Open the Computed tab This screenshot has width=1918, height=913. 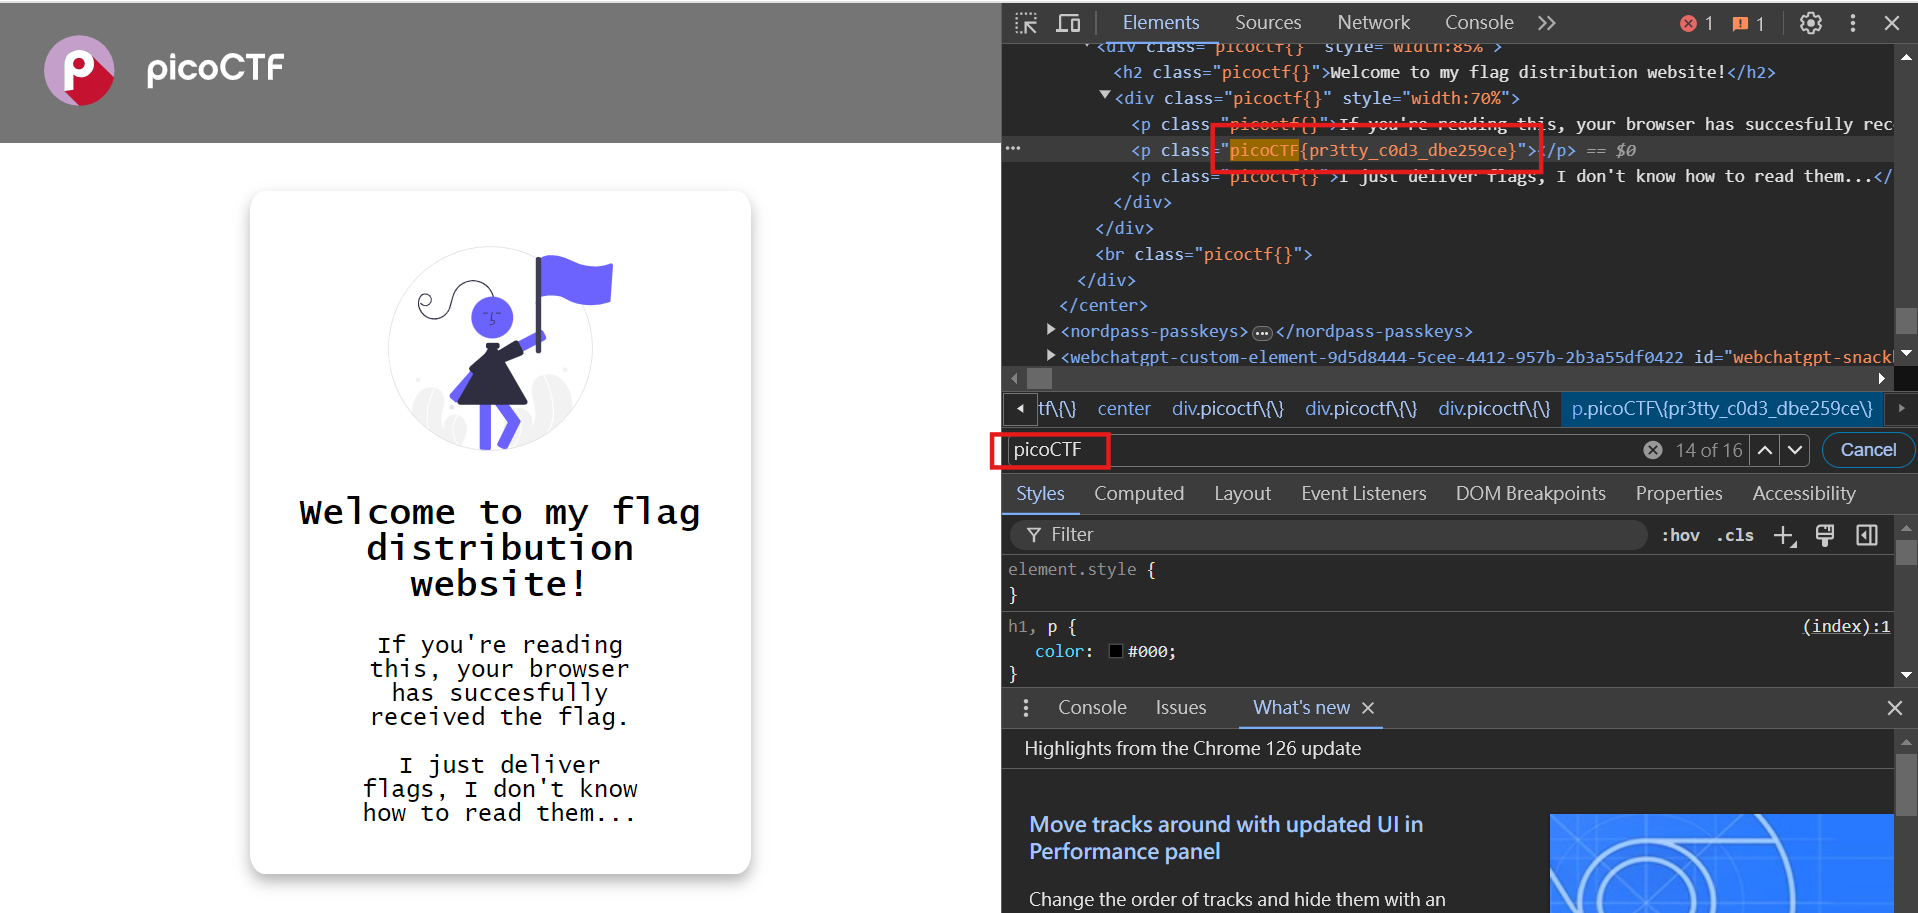(x=1139, y=493)
